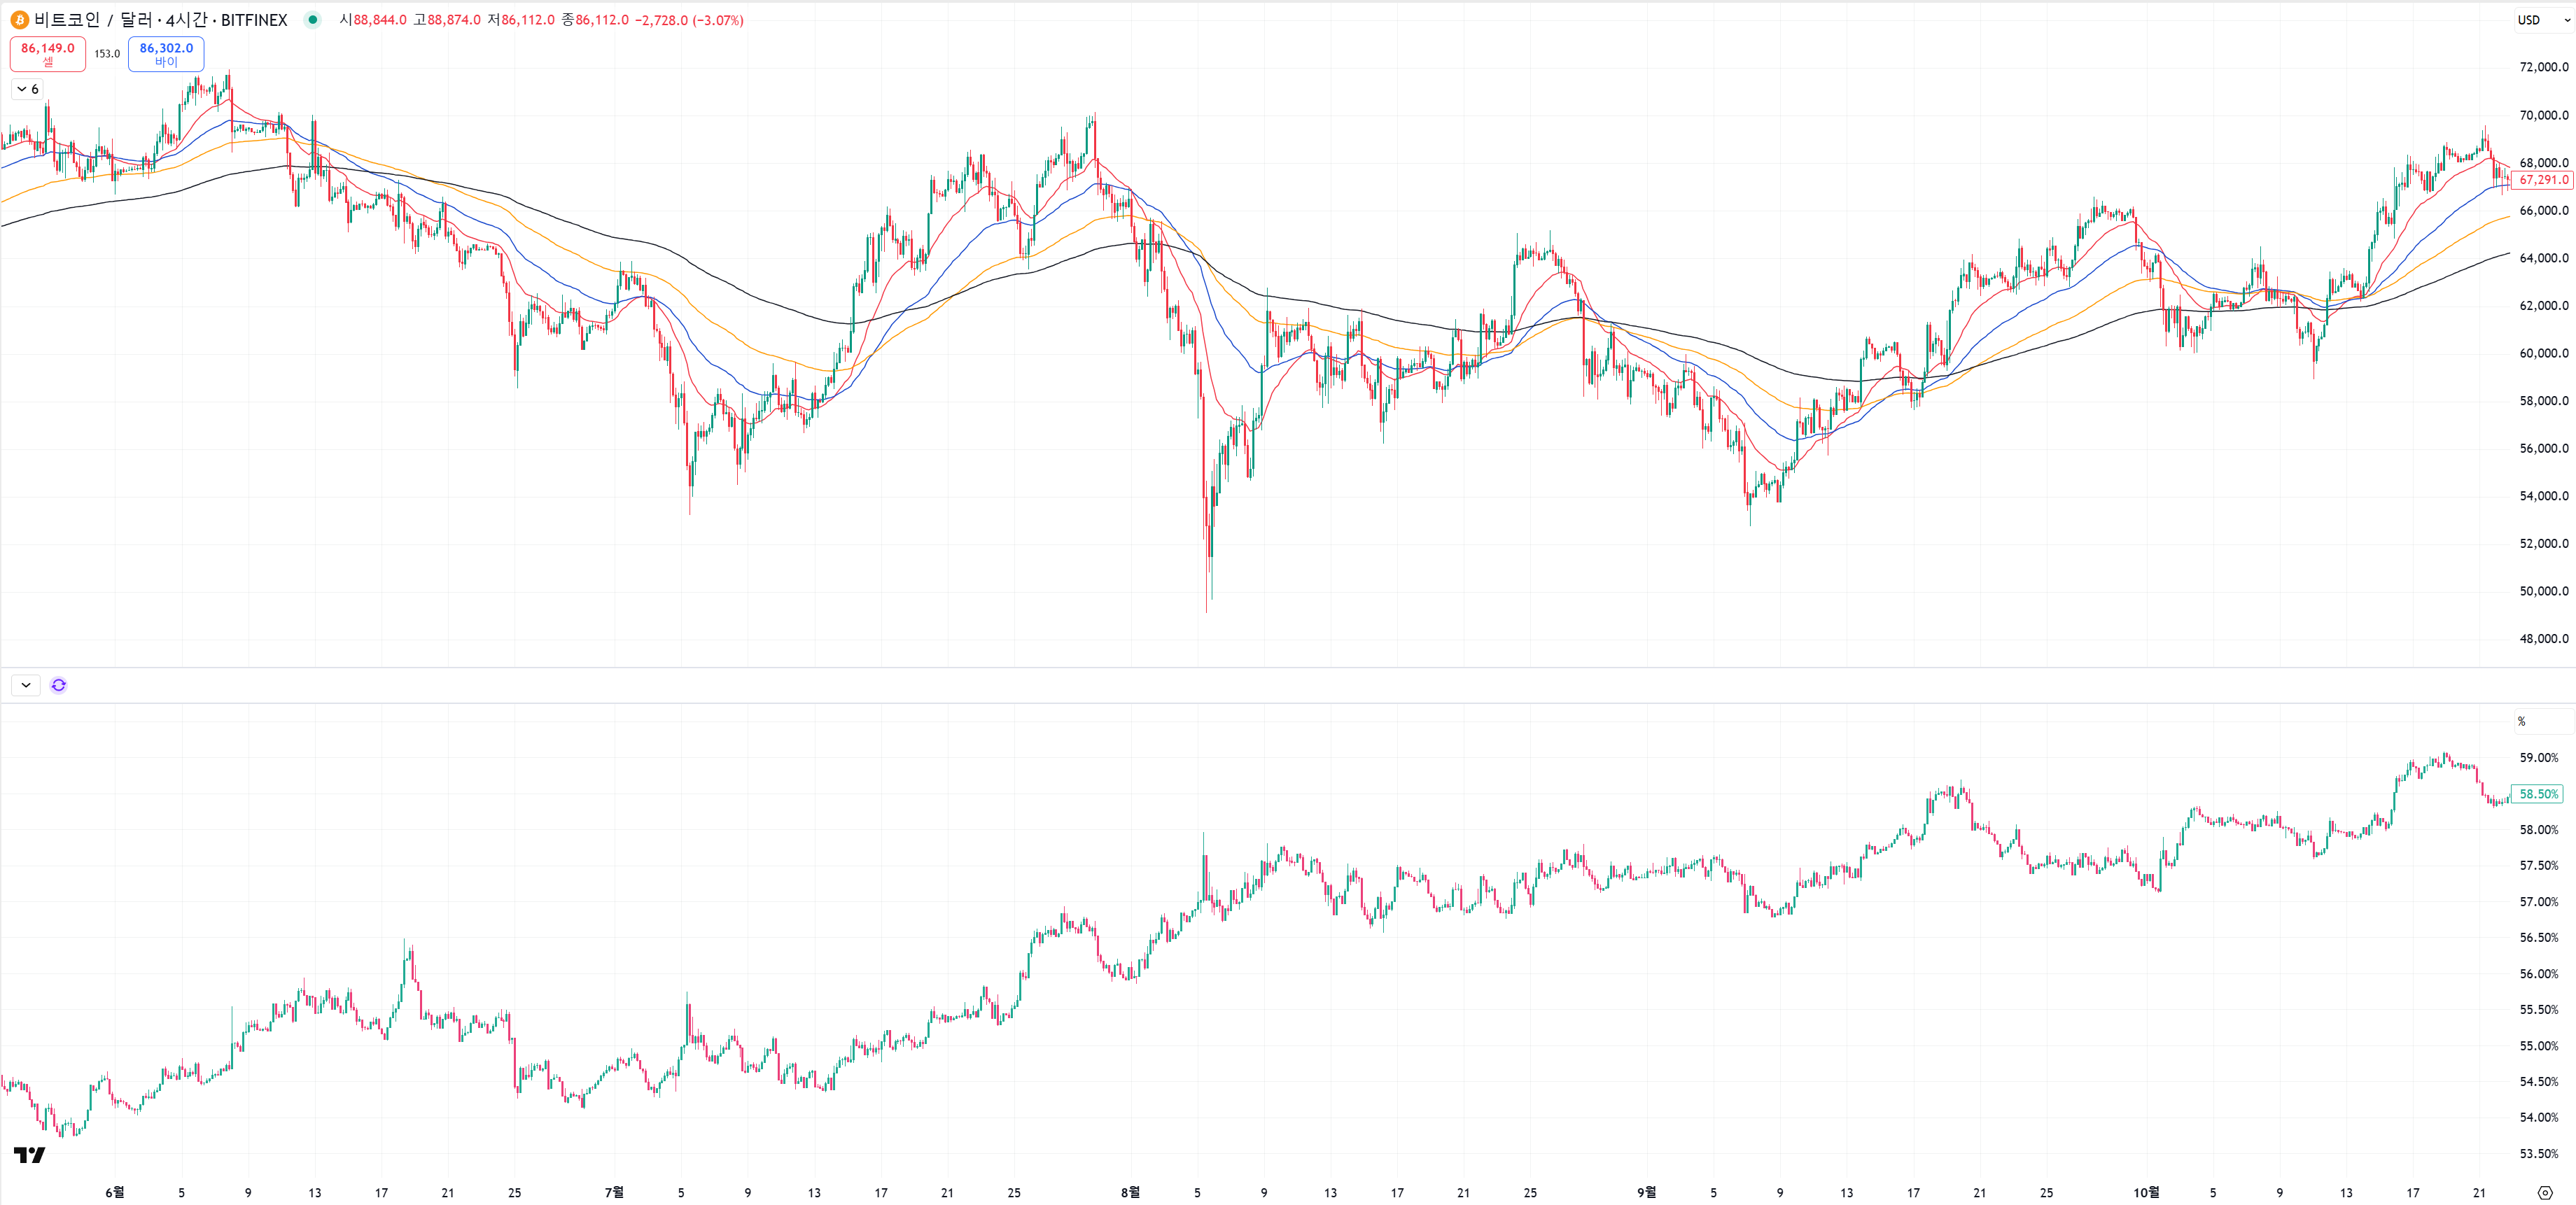Open chart settings hexagon gear icon
Viewport: 2576px width, 1205px height.
point(2545,1192)
